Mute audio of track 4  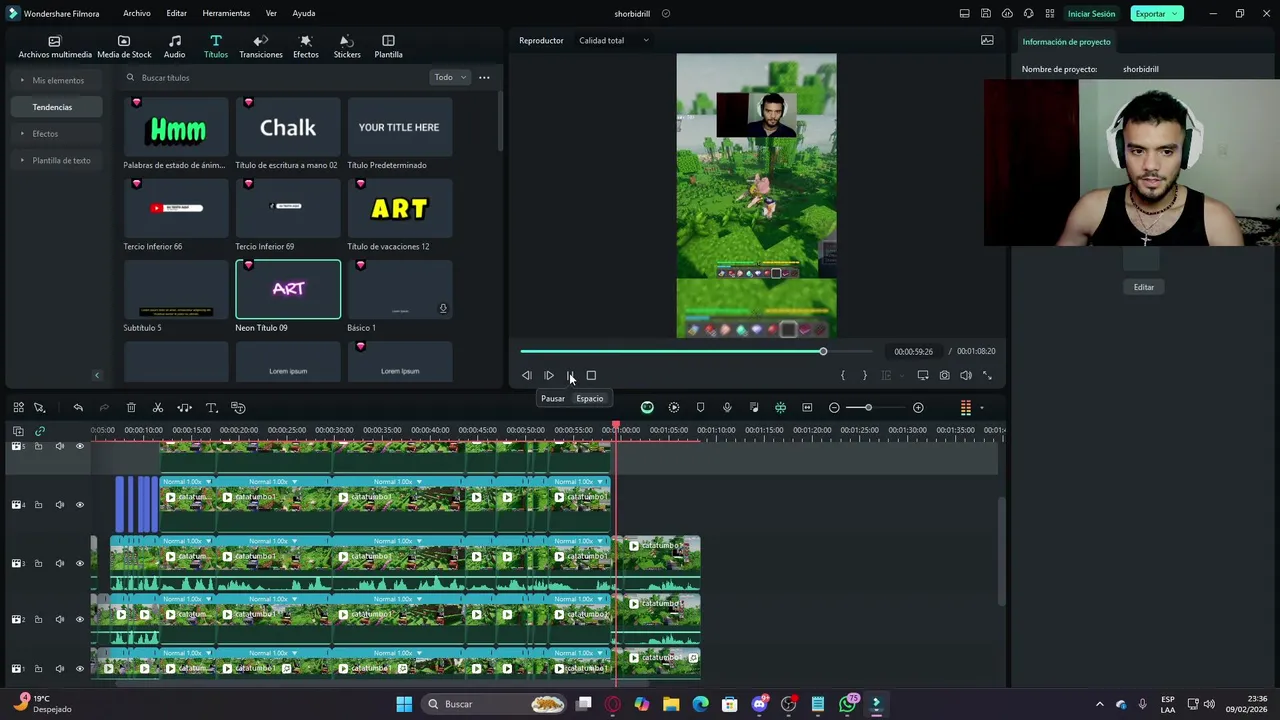point(59,505)
